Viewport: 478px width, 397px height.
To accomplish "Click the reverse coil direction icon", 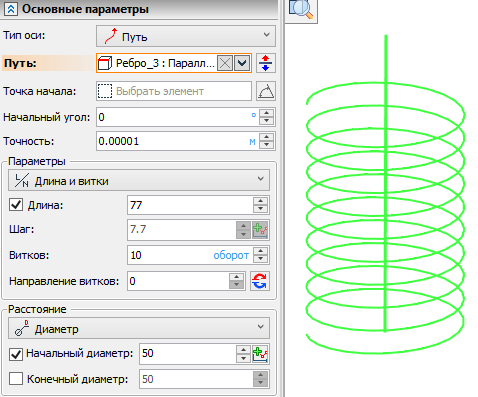I will 260,281.
